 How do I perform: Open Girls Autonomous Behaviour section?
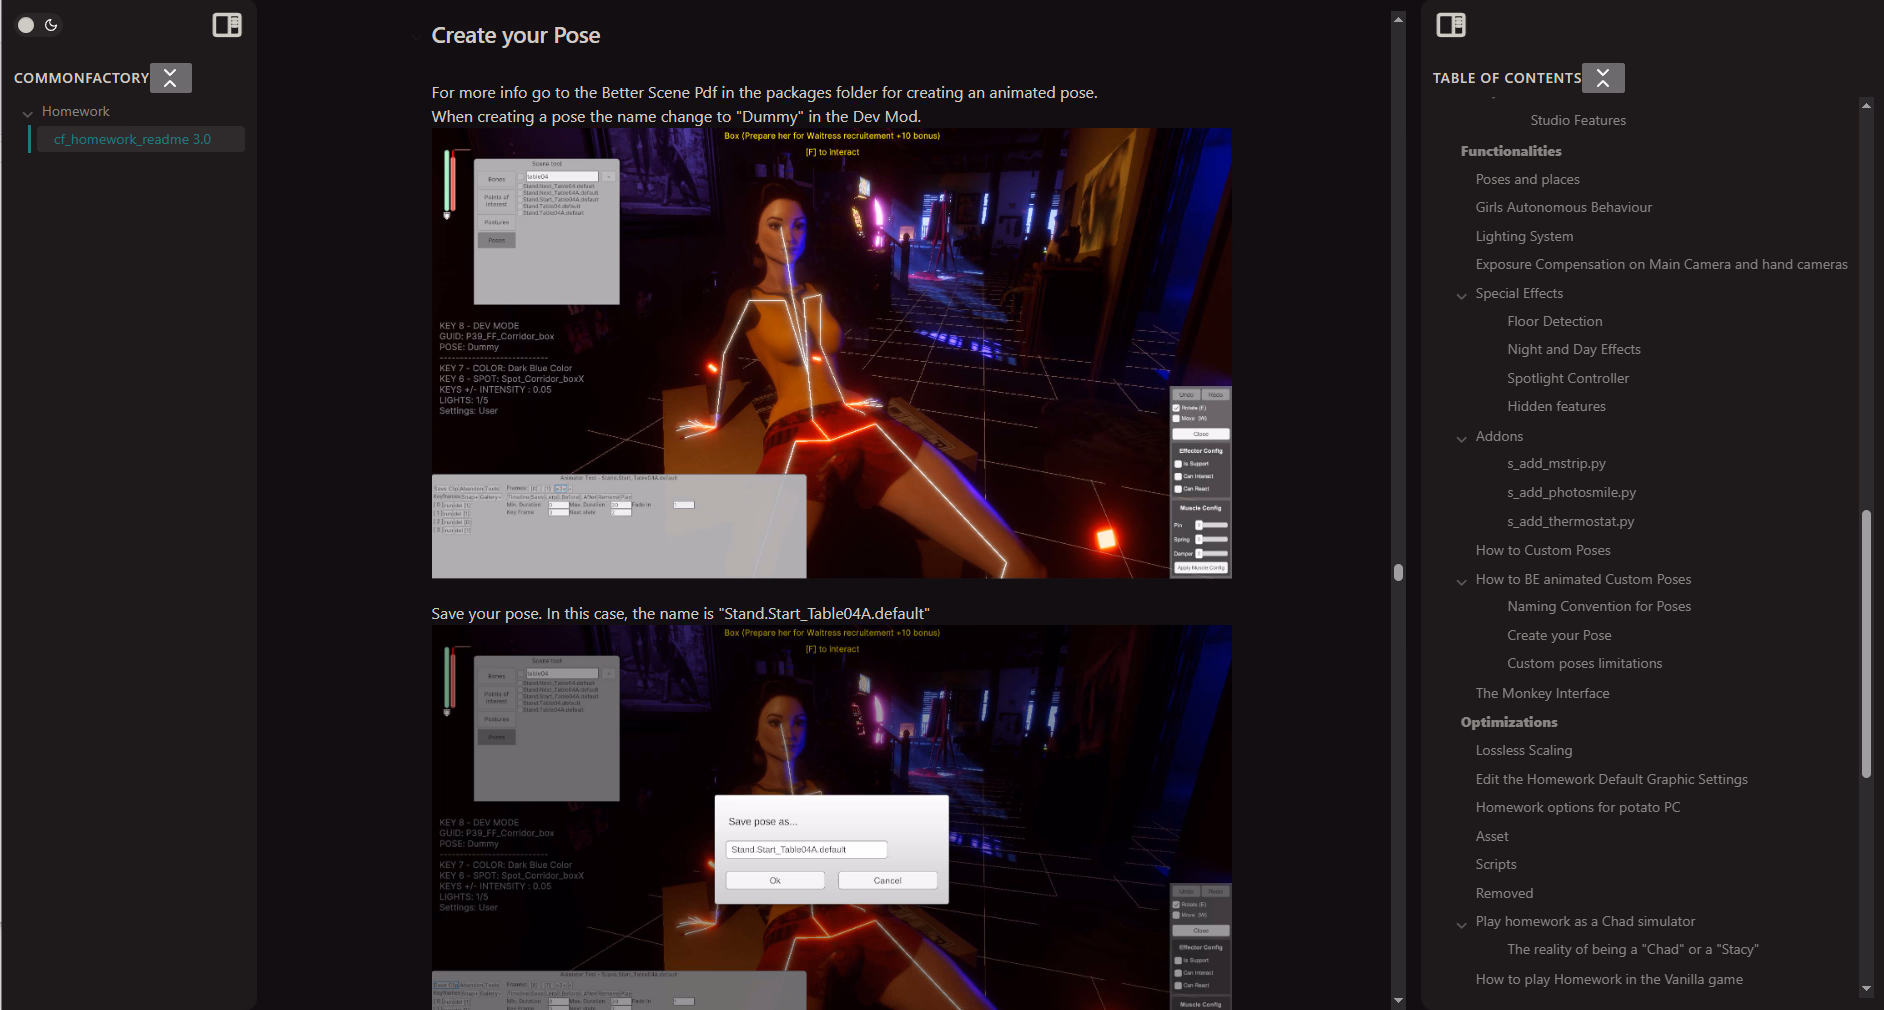[x=1563, y=207]
